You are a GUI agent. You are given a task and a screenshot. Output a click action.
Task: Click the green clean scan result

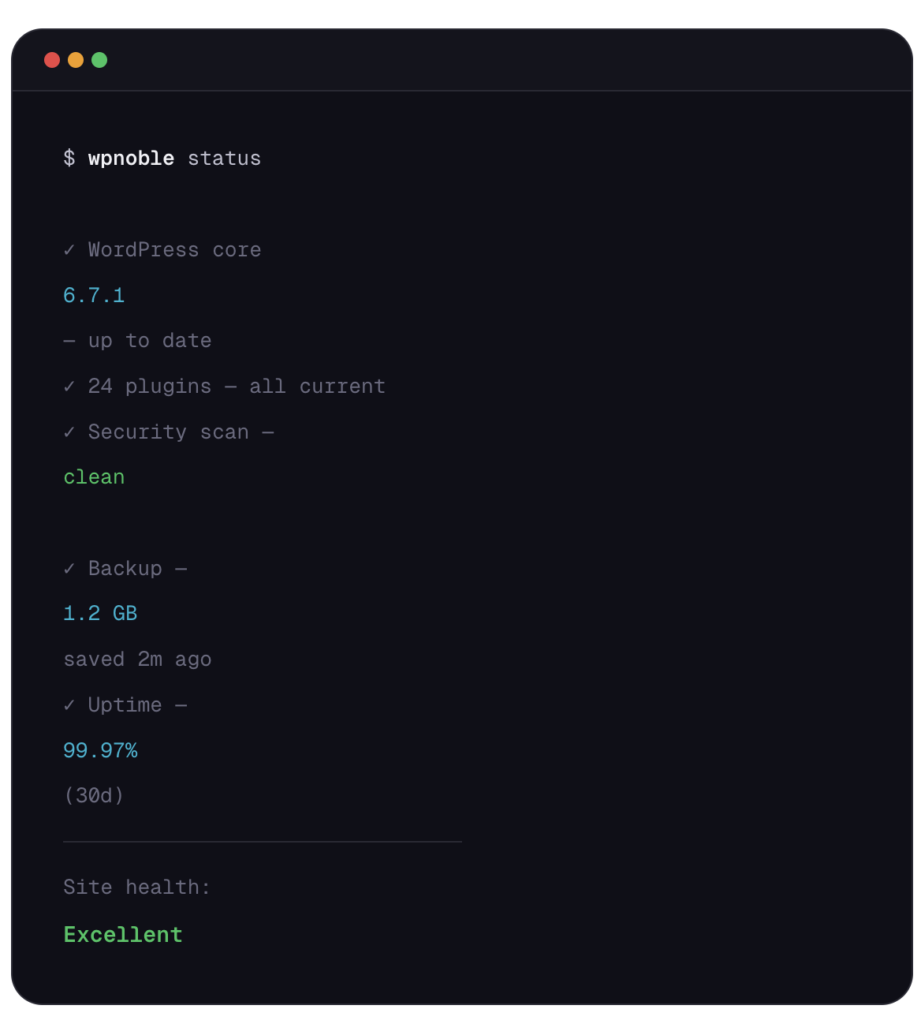[94, 477]
